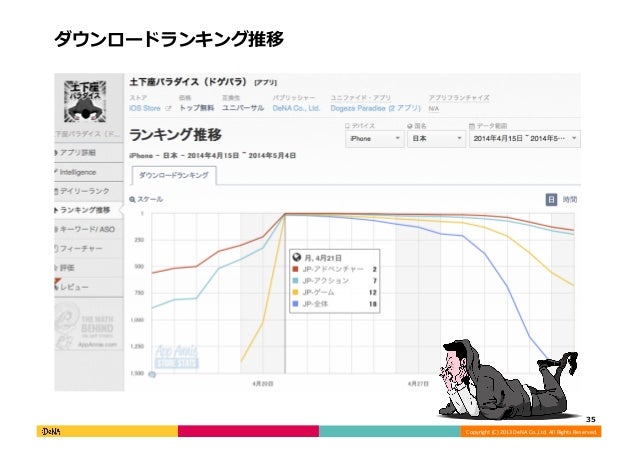Click the external-link icon after iOS Store
This screenshot has height=451, width=638.
click(168, 108)
